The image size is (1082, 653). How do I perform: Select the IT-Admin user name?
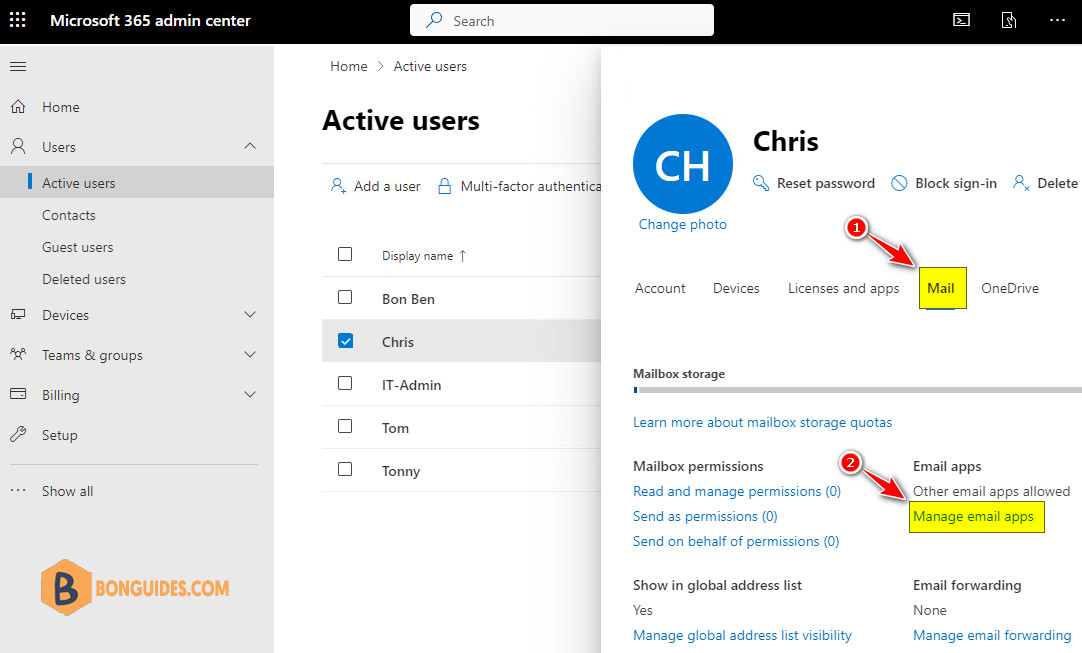tap(411, 385)
